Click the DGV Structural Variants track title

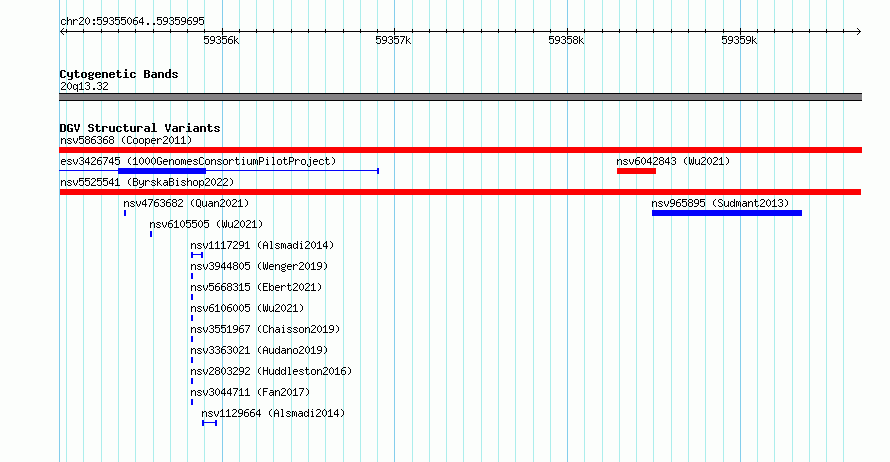tap(140, 128)
